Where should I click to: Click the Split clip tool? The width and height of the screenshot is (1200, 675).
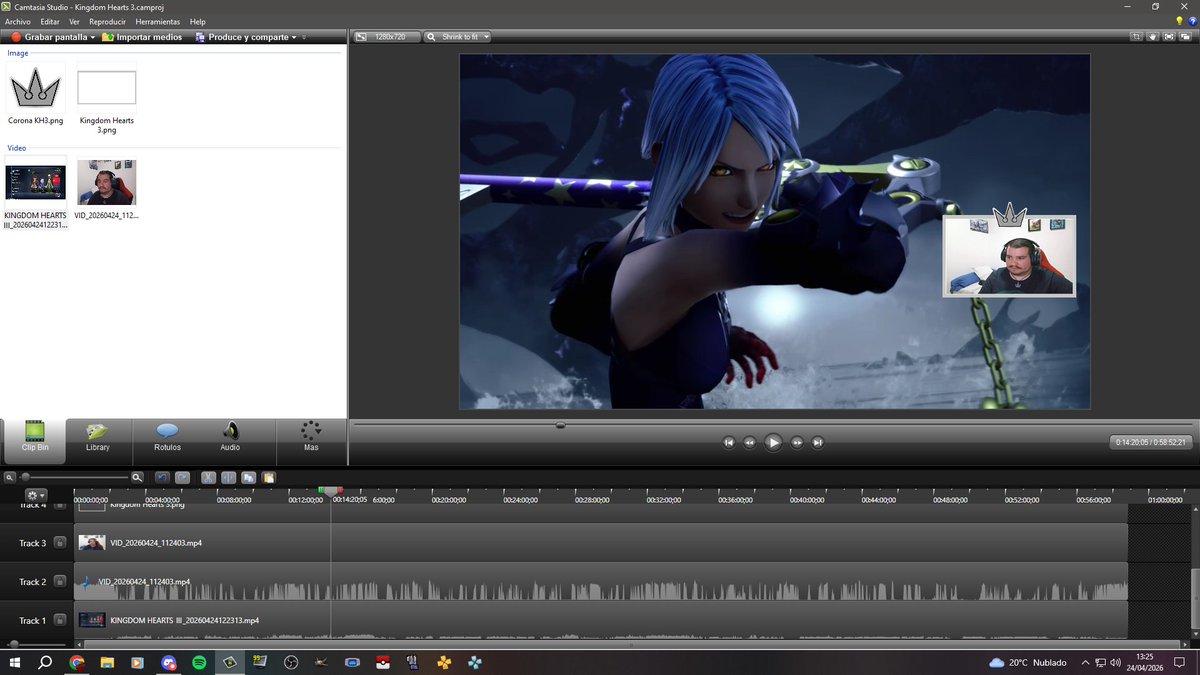pos(229,478)
